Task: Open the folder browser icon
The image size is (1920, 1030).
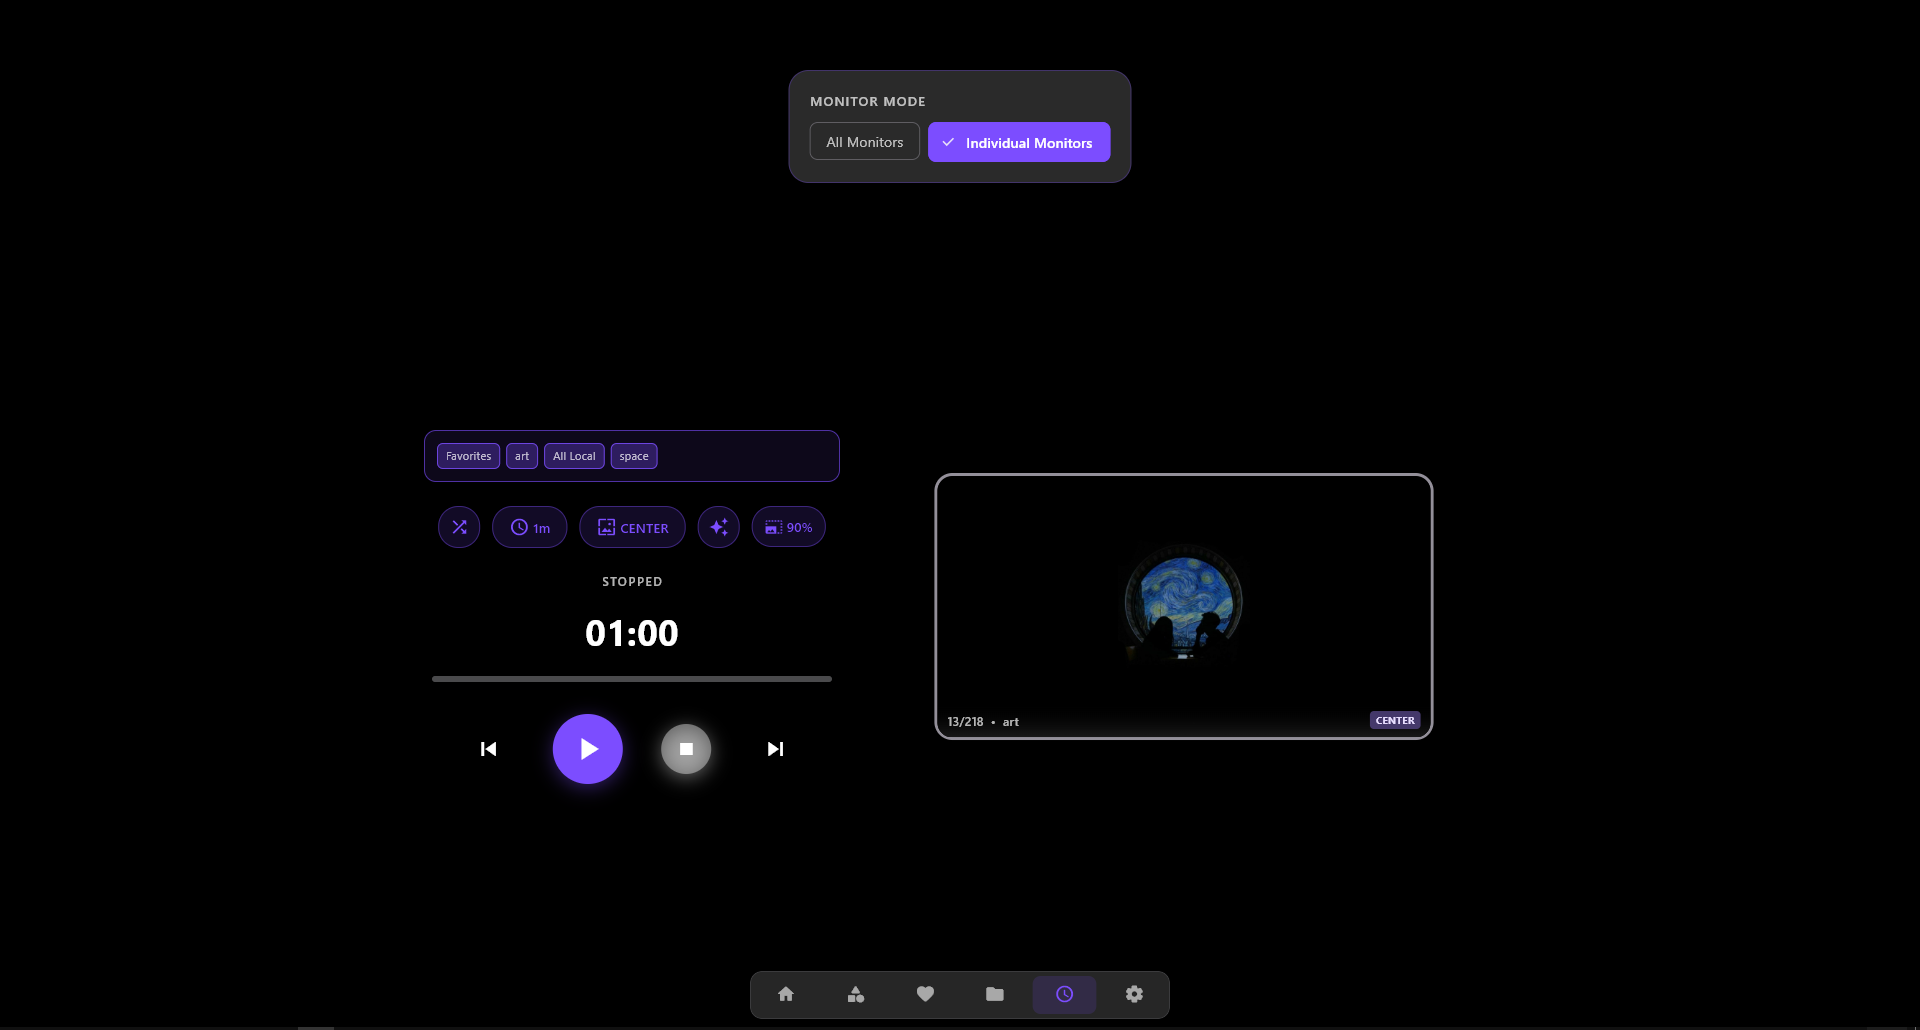Action: pos(994,994)
